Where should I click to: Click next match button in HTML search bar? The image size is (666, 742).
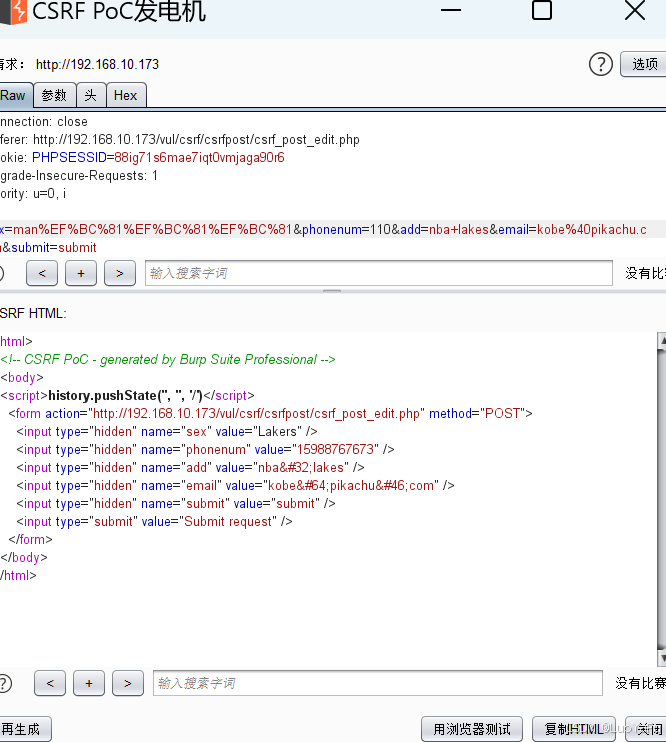(128, 683)
